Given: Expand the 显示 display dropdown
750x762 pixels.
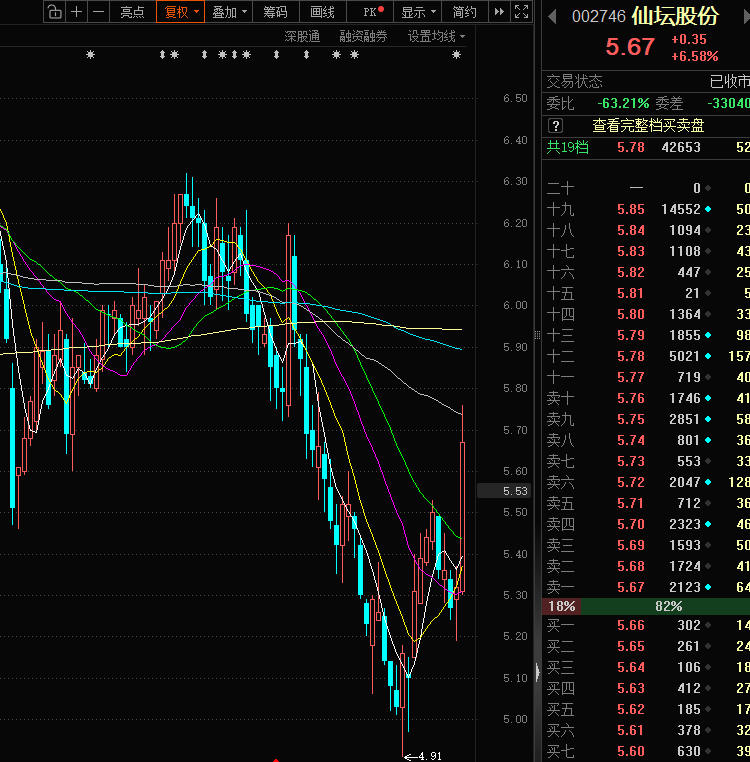Looking at the screenshot, I should pos(418,12).
